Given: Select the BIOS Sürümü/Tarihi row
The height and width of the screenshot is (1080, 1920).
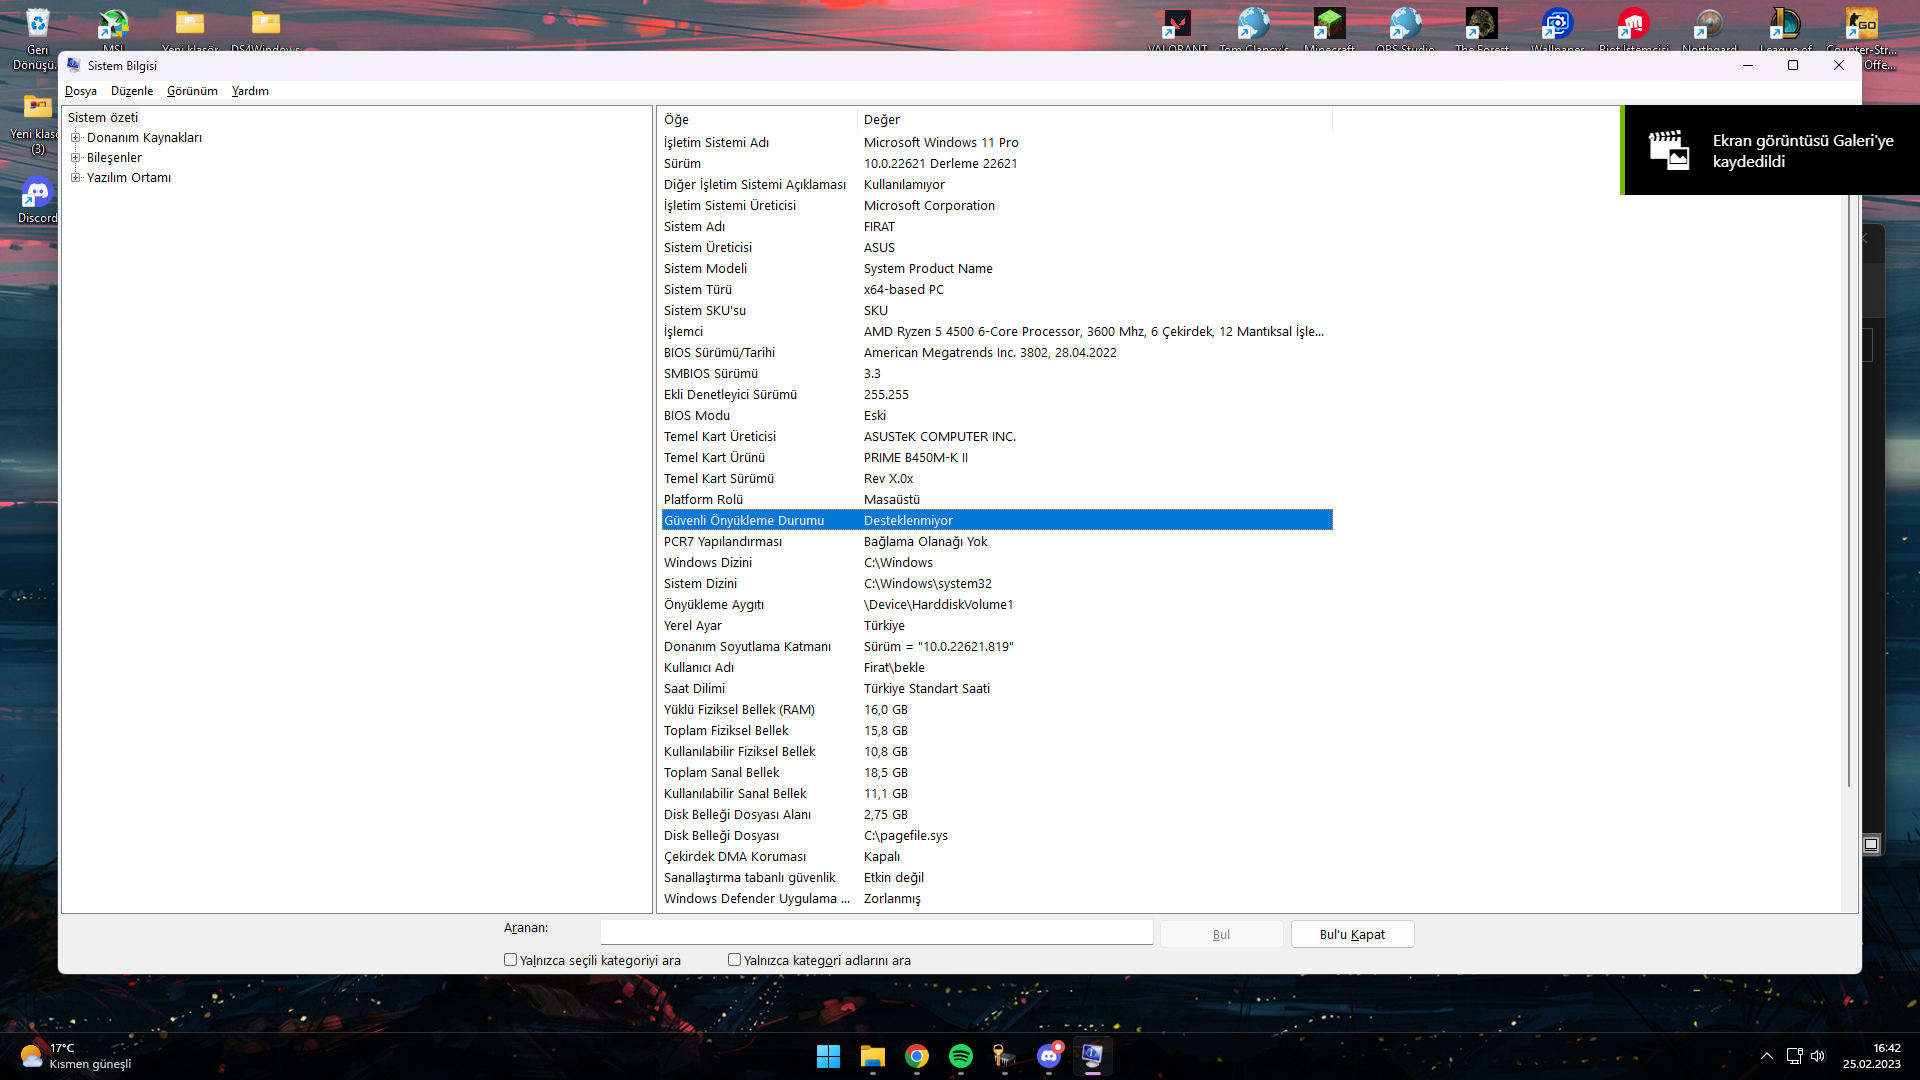Looking at the screenshot, I should (x=997, y=353).
